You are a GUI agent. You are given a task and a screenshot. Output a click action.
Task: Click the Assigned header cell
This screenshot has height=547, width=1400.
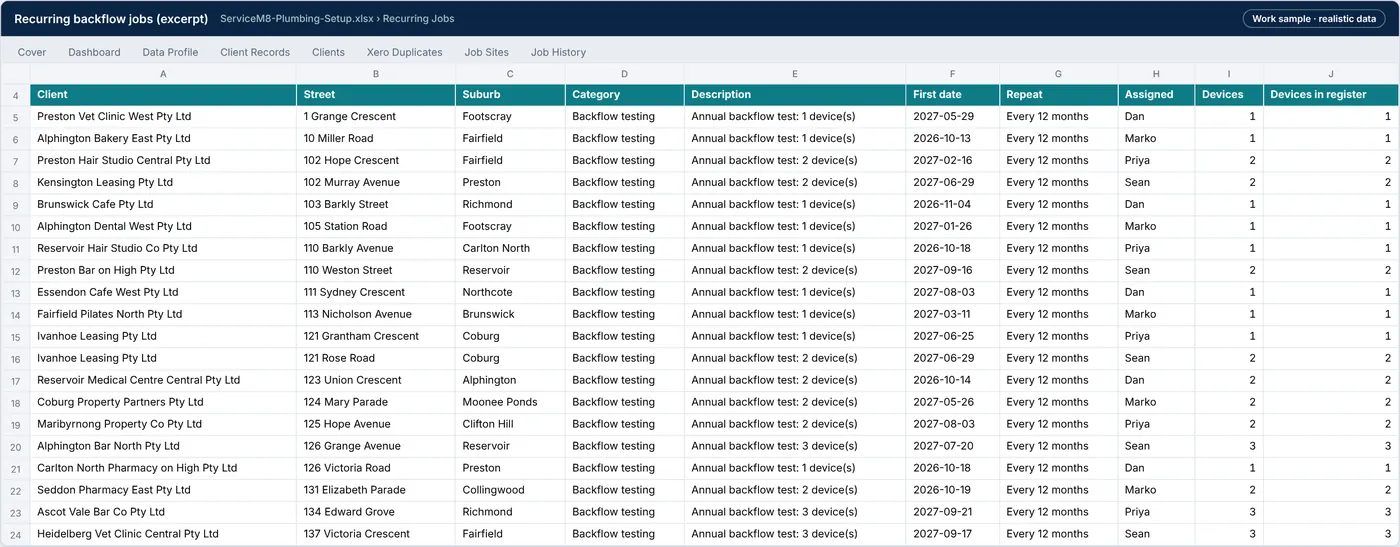tap(1157, 95)
